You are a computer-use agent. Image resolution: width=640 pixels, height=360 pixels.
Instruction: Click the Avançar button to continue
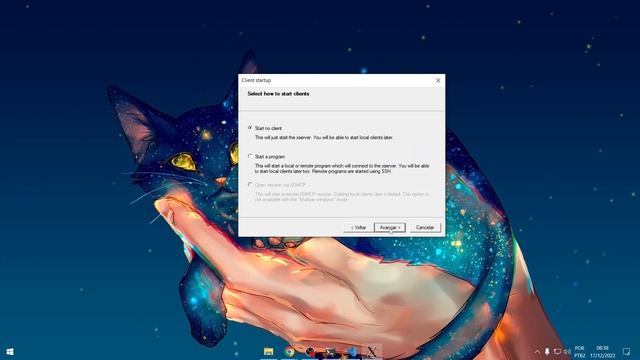(x=390, y=227)
